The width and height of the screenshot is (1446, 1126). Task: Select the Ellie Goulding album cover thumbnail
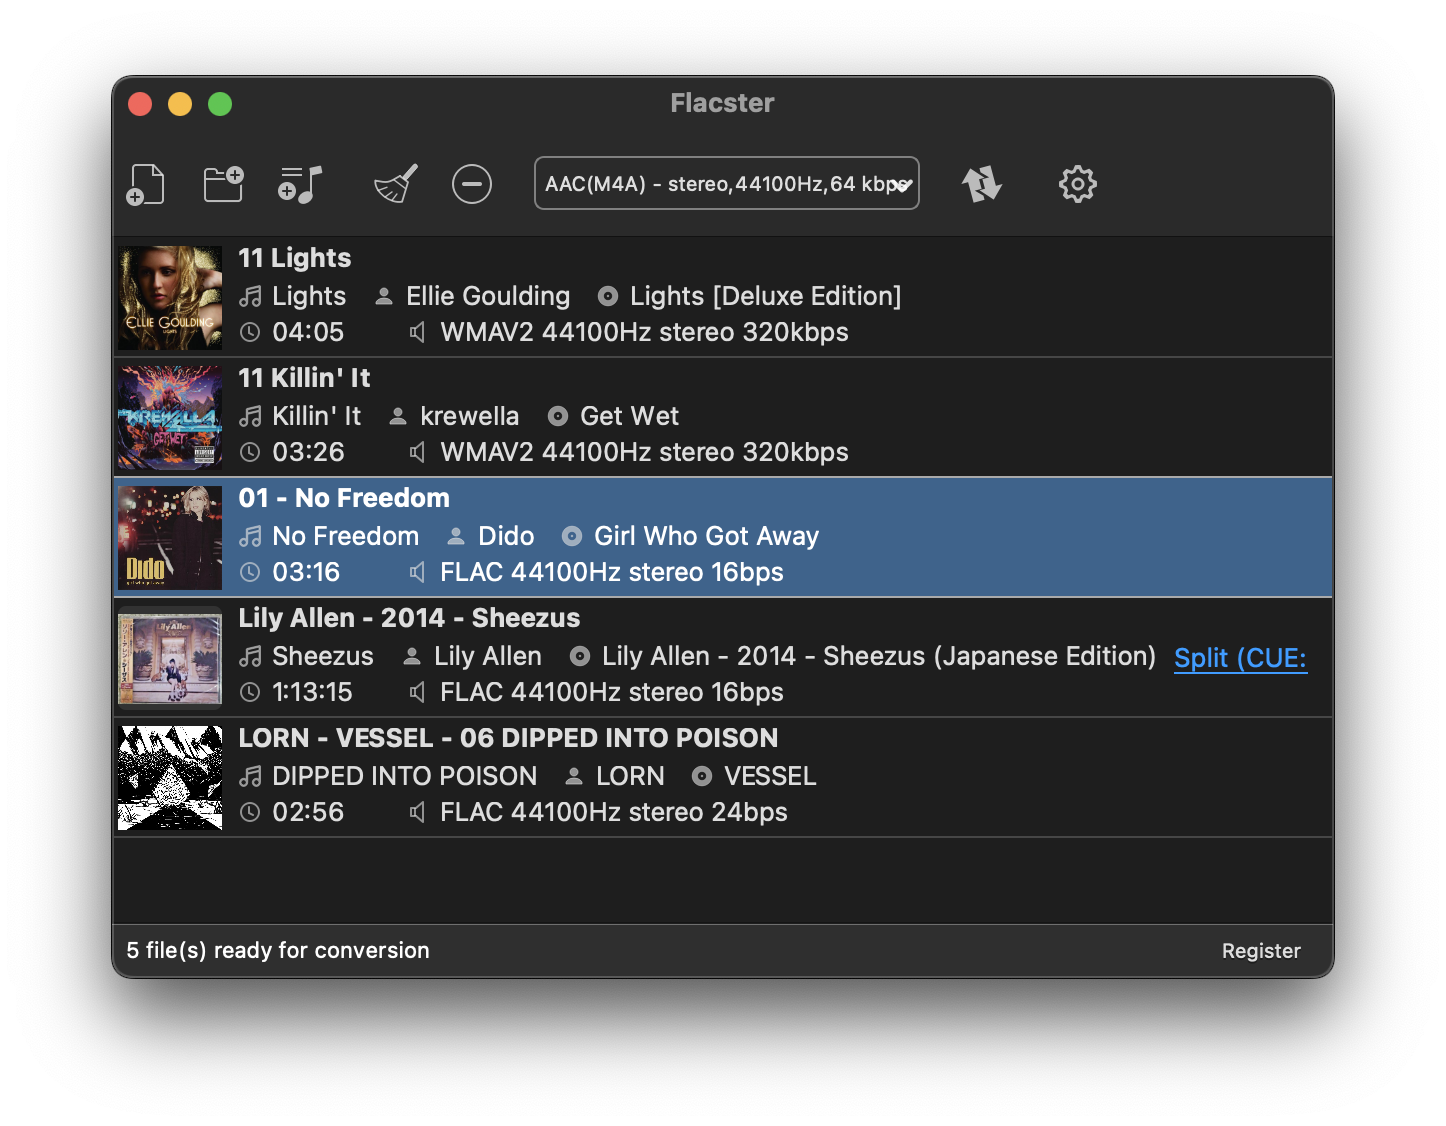(x=170, y=297)
